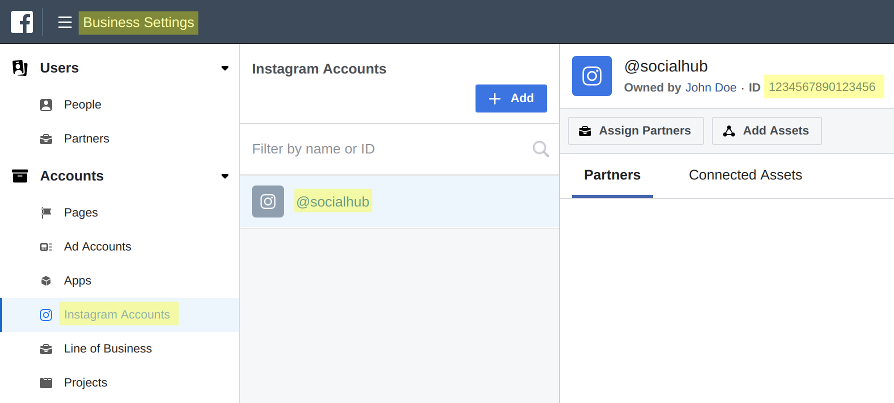Open Line of Business settings

[x=107, y=349]
